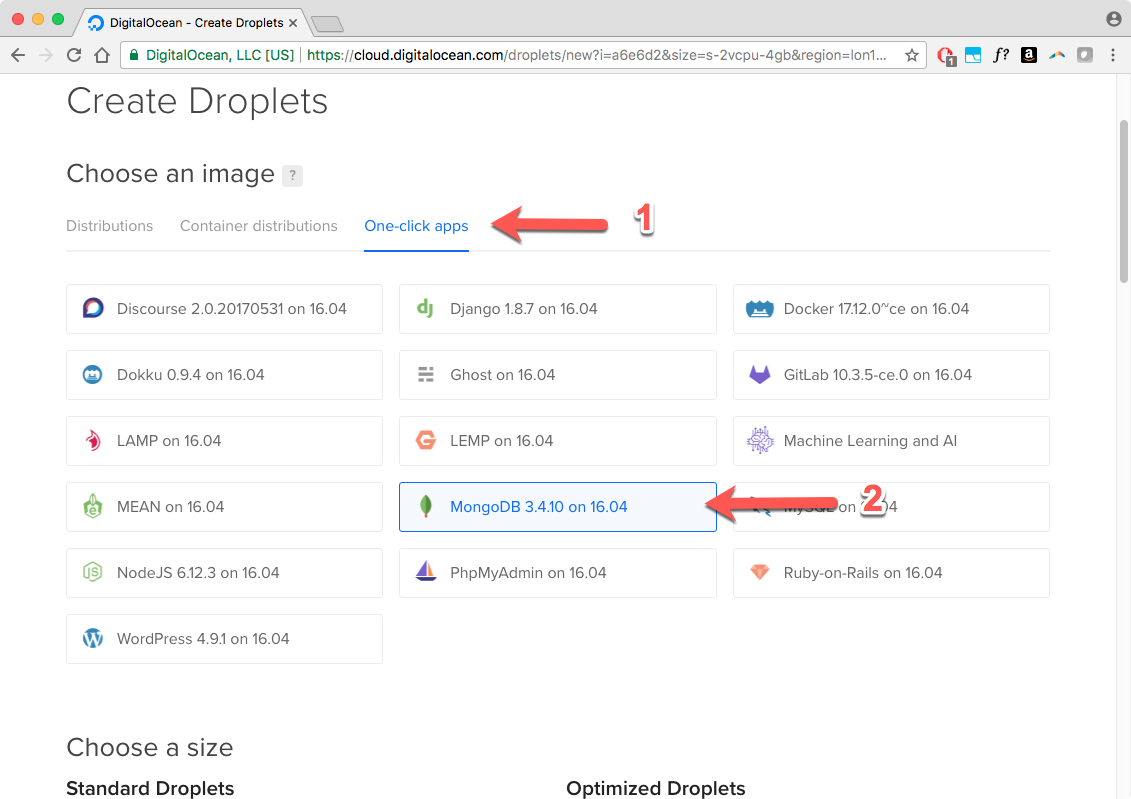Choose GitLab 10.3.5-ce.0 on 16.04 image
Screen dimensions: 1131x799
(891, 375)
